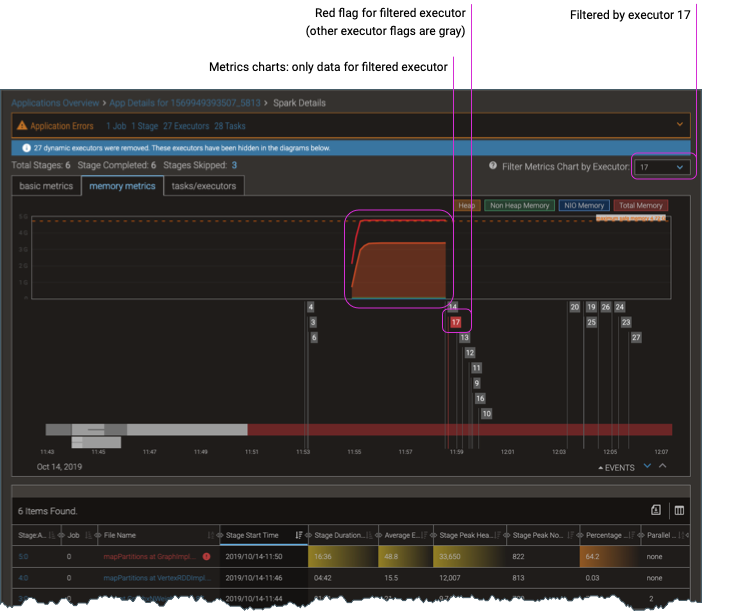Click executor flag 12 on timeline
This screenshot has height=611, width=737.
pyautogui.click(x=470, y=353)
